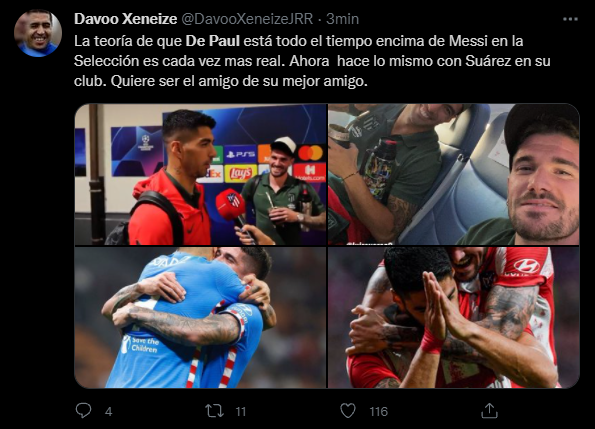This screenshot has width=595, height=429.
Task: Like the tweet with the heart icon
Action: click(348, 411)
